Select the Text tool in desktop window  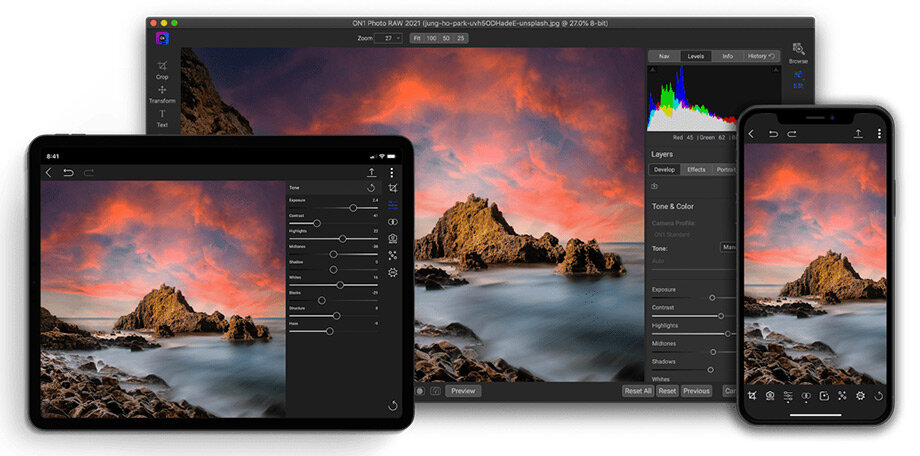pyautogui.click(x=162, y=117)
